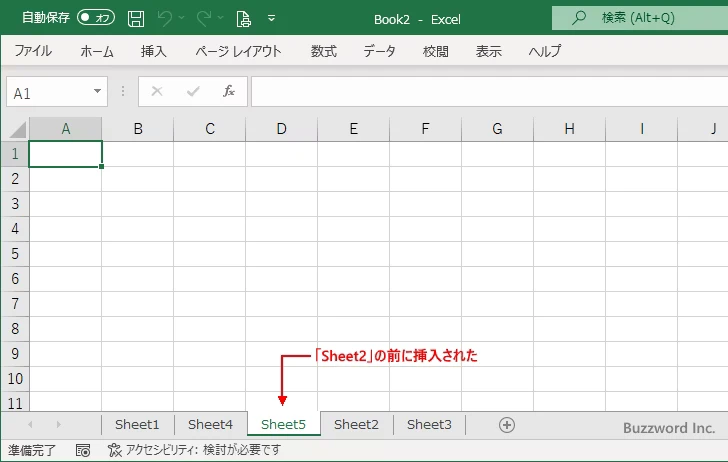
Task: Expand the Name Box dropdown arrow
Action: pyautogui.click(x=97, y=92)
